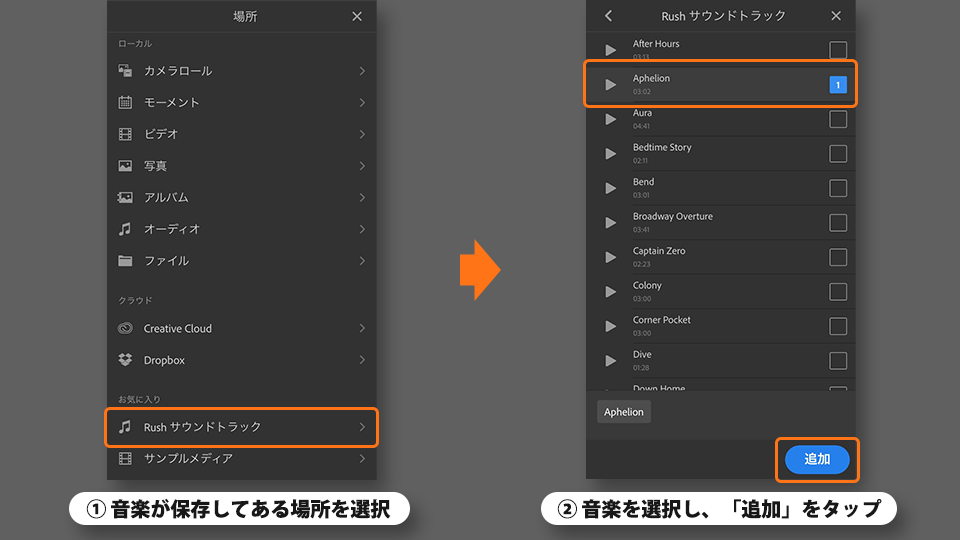Image resolution: width=960 pixels, height=540 pixels.
Task: Open オーディオ using its chevron
Action: tap(362, 229)
